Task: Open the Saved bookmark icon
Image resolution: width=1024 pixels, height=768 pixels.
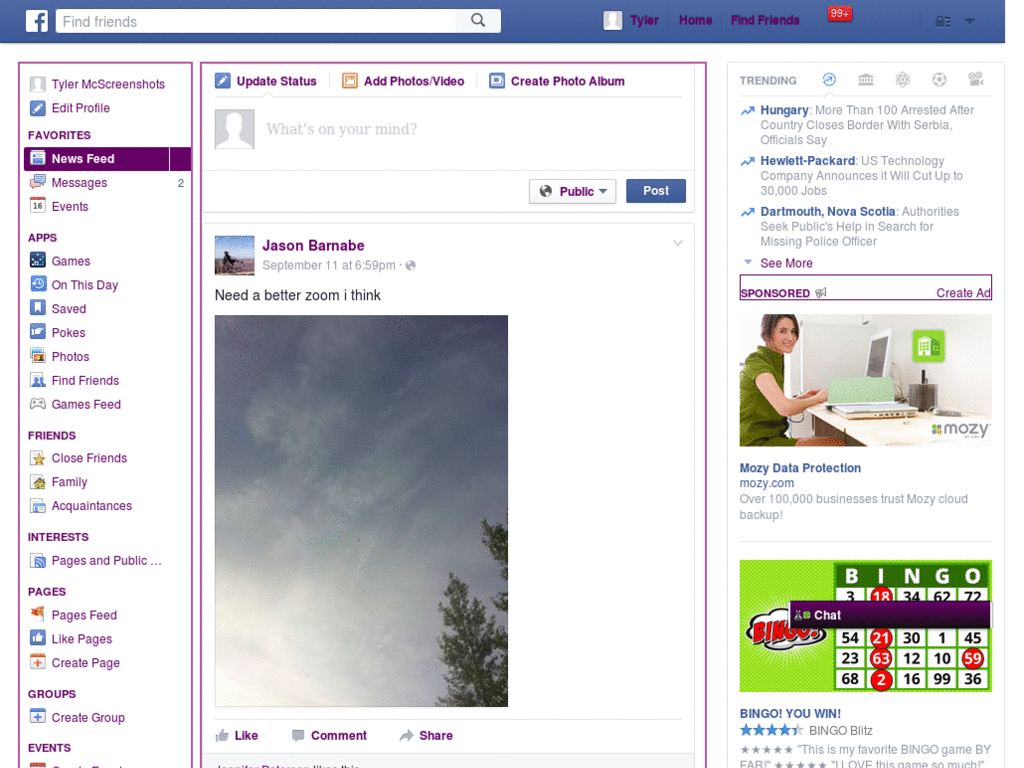Action: pos(38,308)
